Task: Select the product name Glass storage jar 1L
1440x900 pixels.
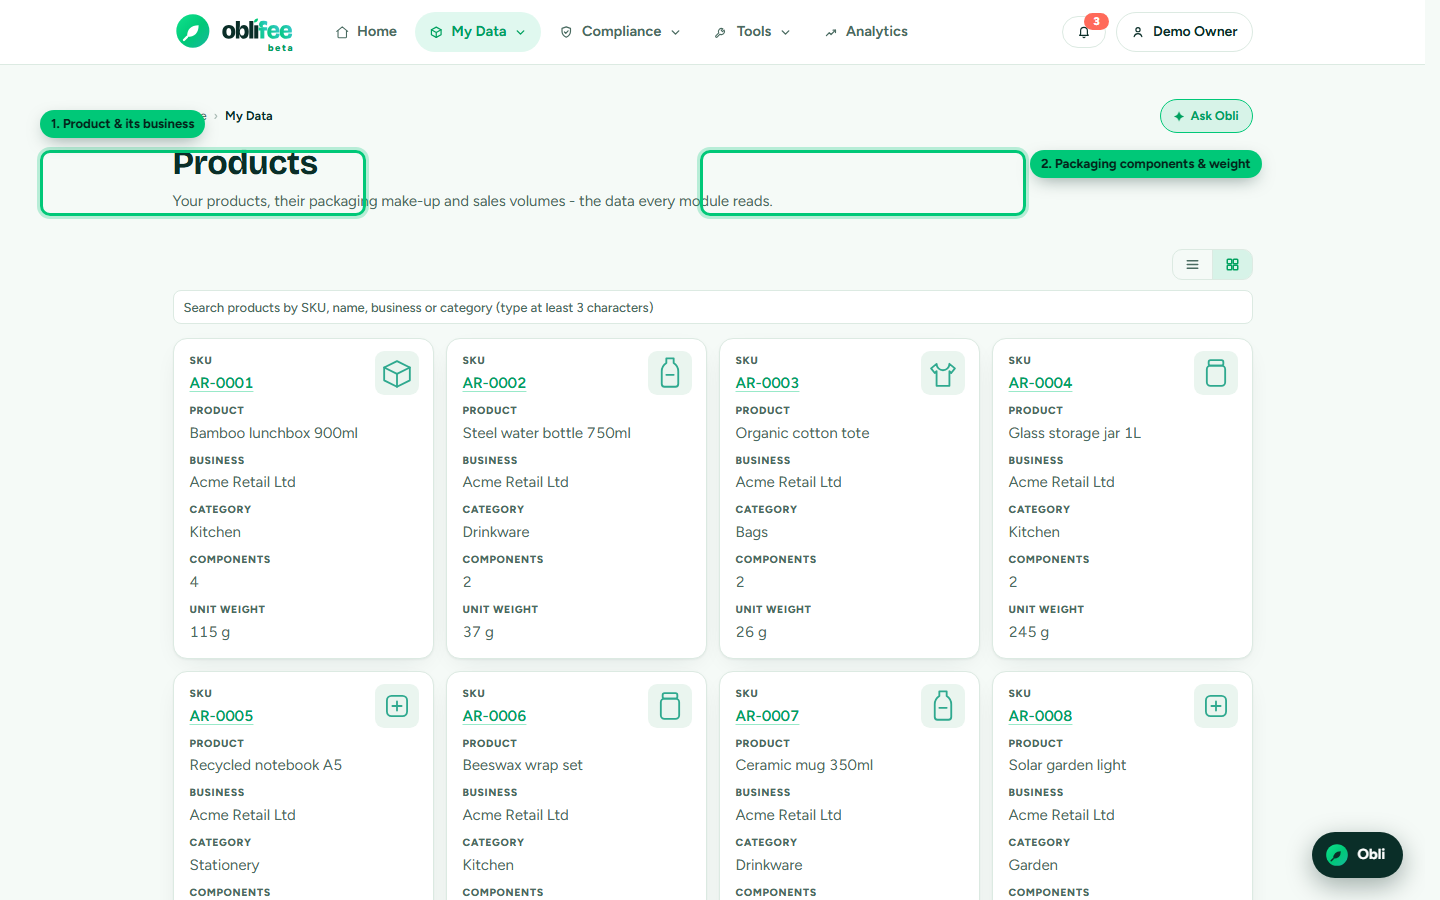Action: 1075,433
